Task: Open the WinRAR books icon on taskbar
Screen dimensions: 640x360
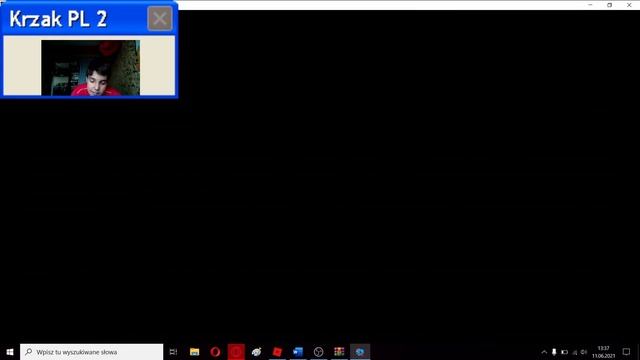Action: pyautogui.click(x=339, y=352)
